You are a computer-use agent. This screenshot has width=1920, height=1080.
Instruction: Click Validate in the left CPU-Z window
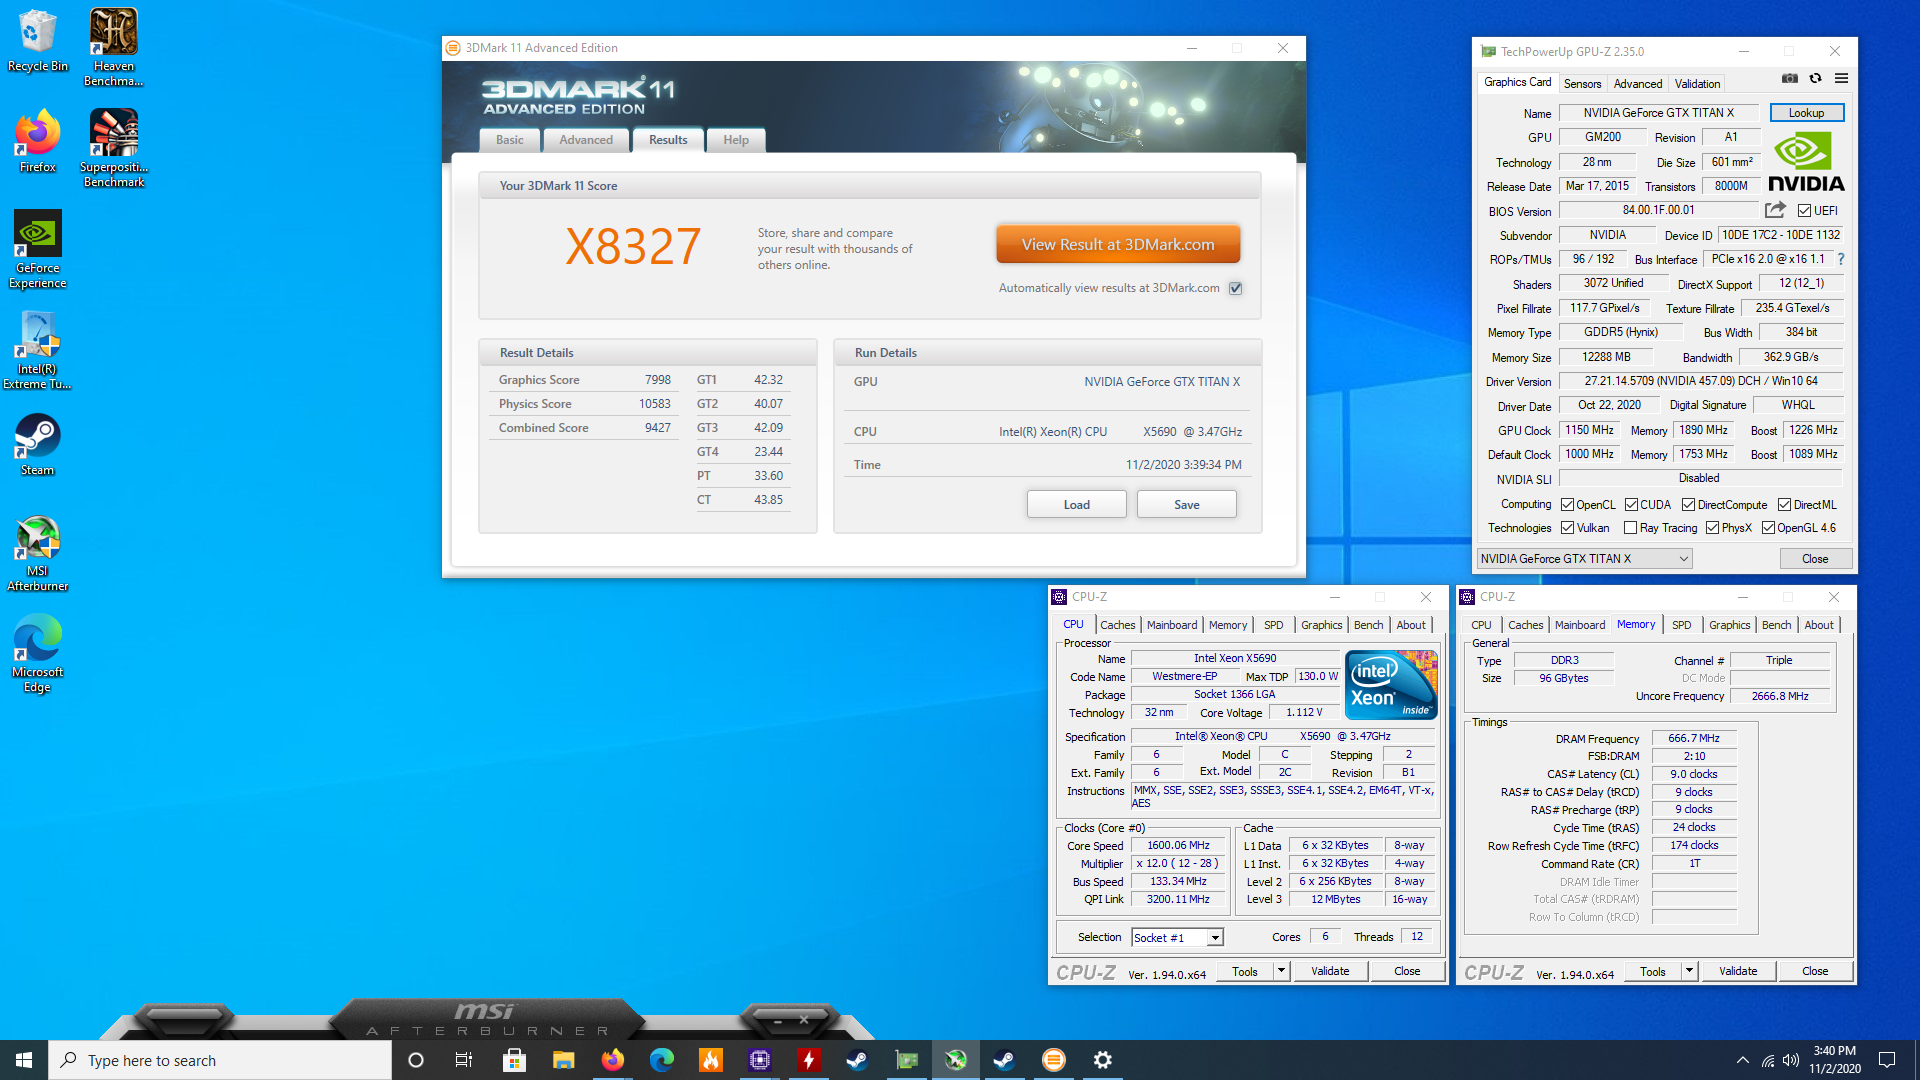tap(1330, 971)
